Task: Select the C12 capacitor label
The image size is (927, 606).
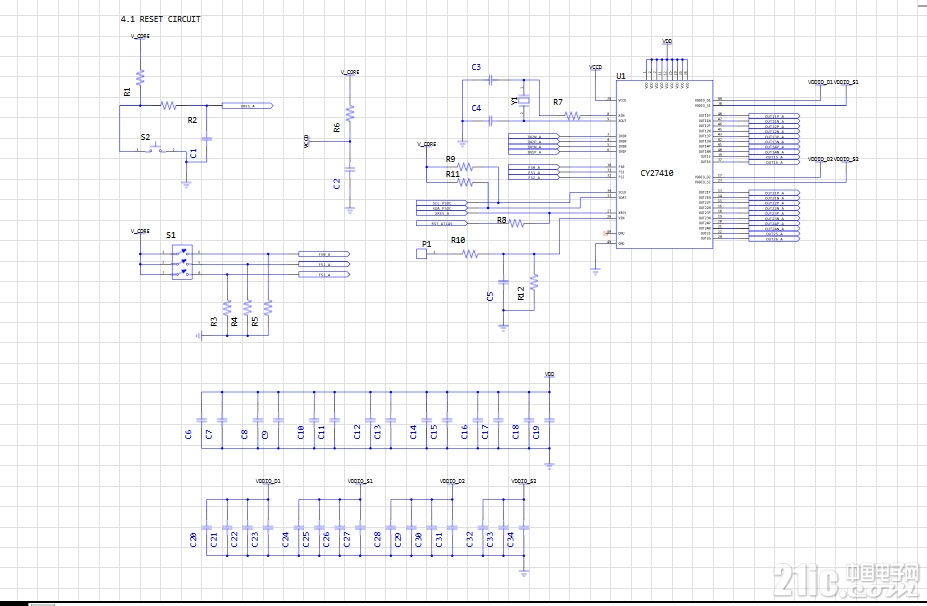Action: click(356, 432)
